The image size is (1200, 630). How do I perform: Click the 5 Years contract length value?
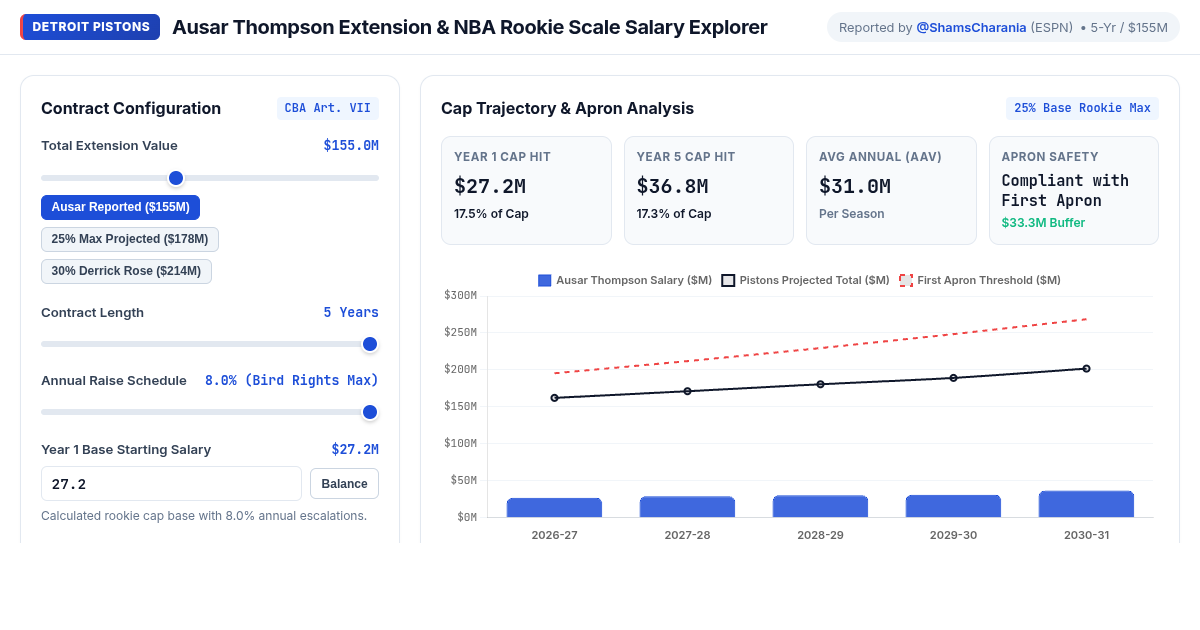351,313
